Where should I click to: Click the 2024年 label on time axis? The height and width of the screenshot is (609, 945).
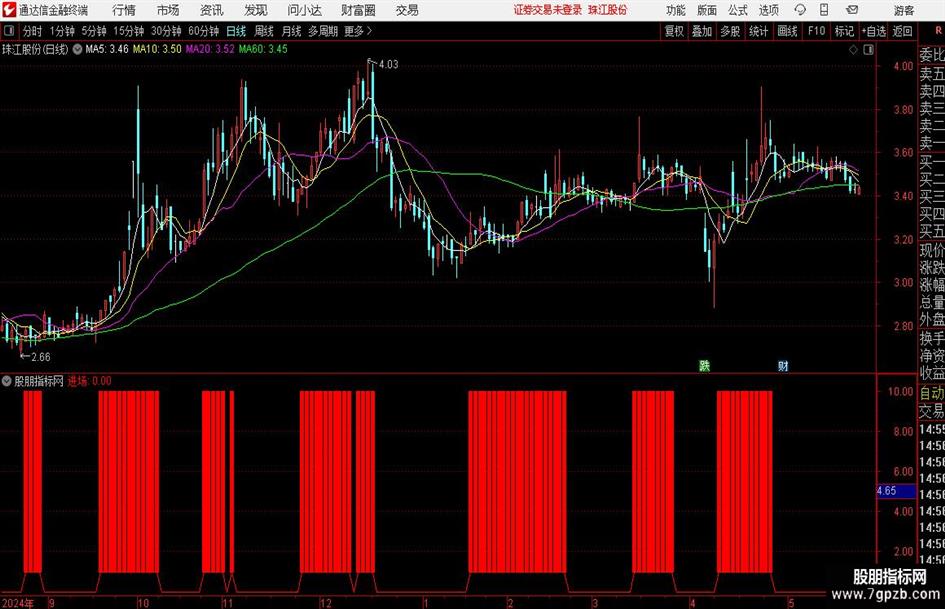click(18, 603)
